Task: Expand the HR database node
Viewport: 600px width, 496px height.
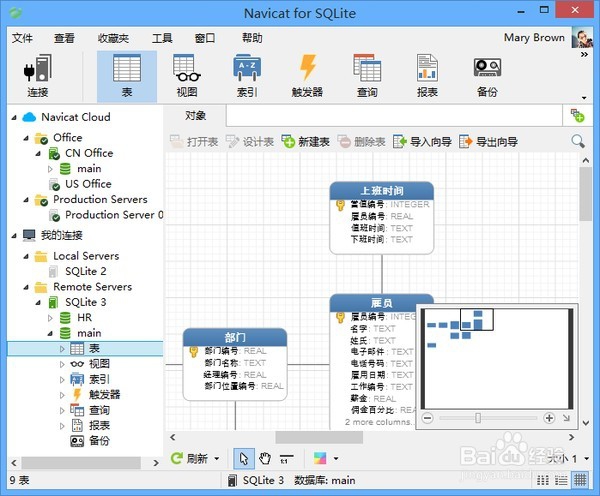Action: (50, 318)
